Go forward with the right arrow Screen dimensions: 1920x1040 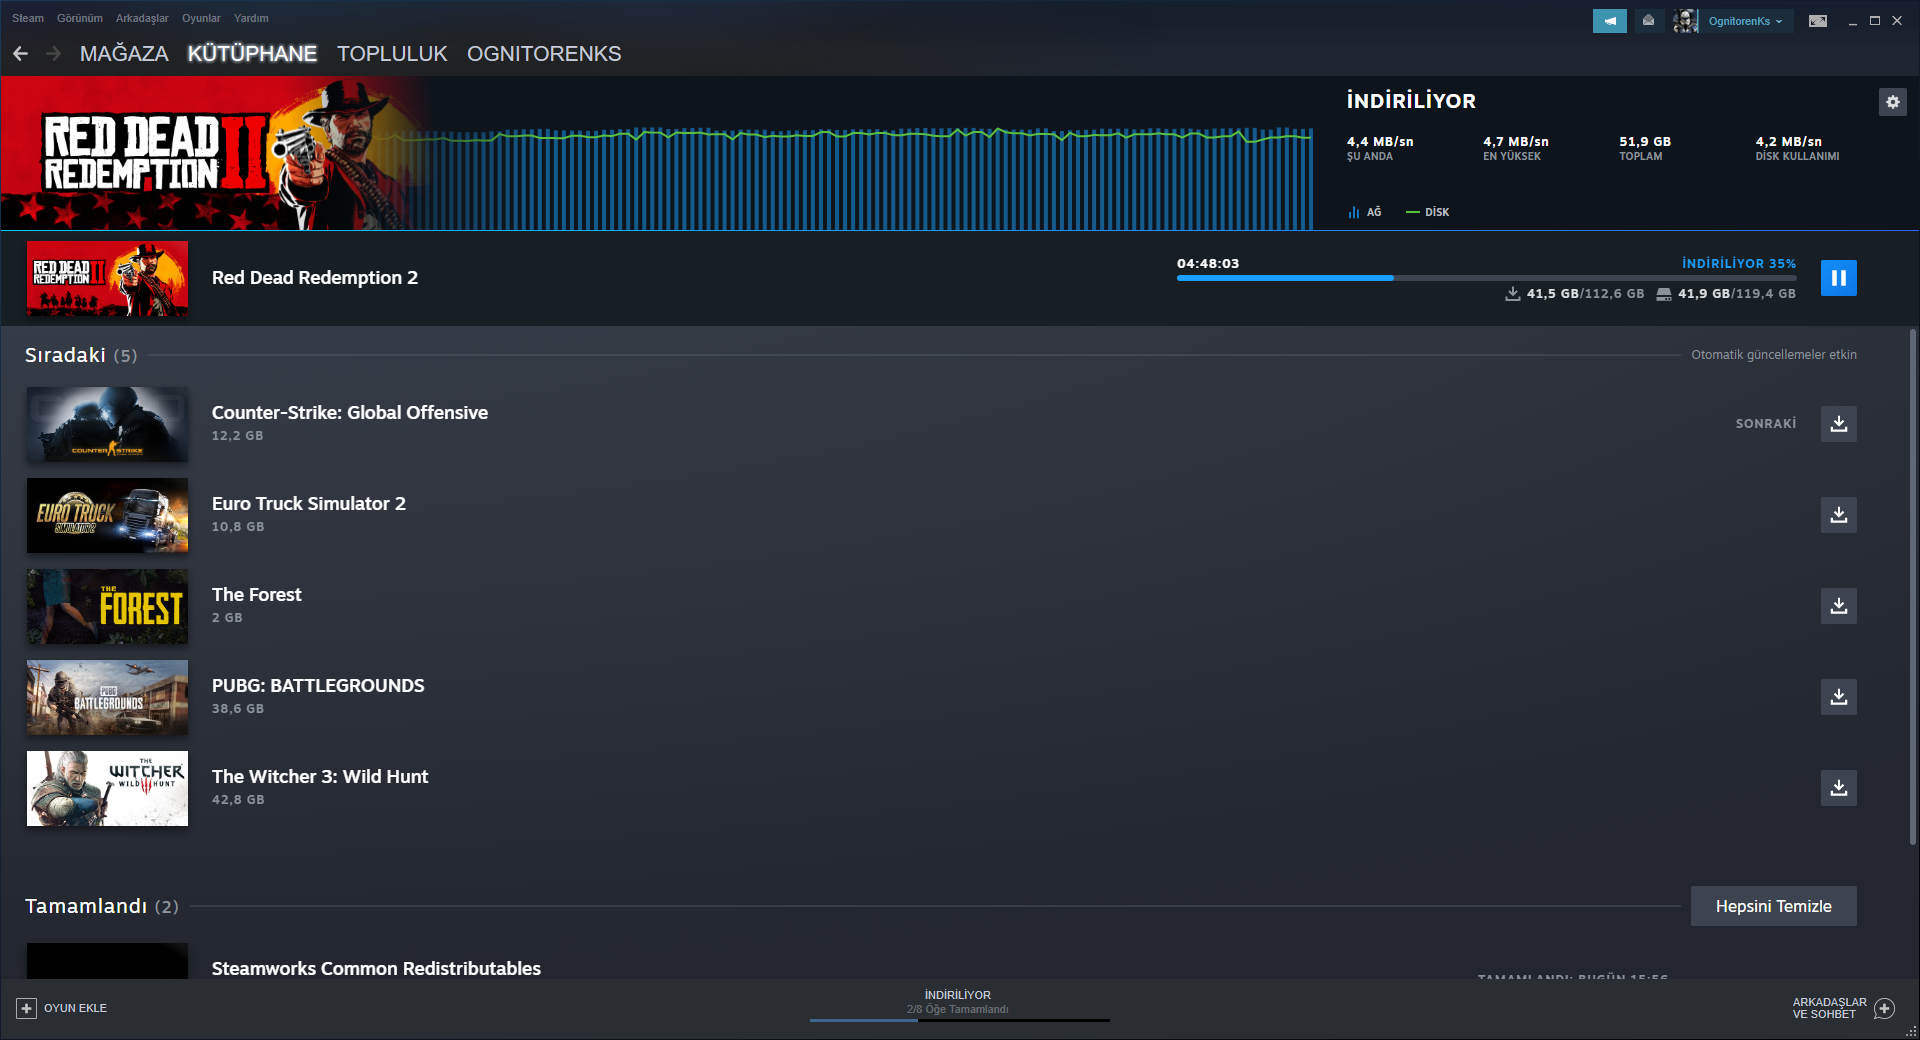[x=54, y=54]
